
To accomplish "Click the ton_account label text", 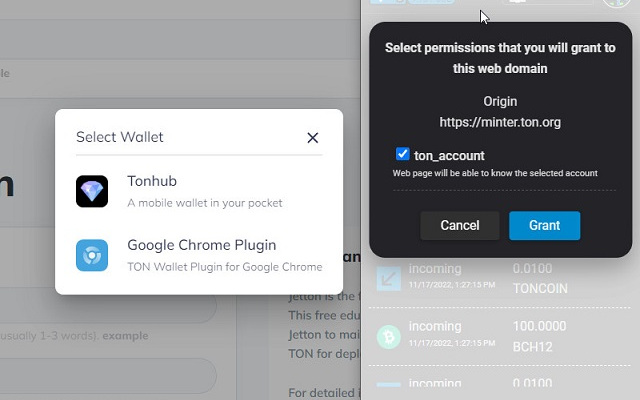I will click(x=449, y=156).
